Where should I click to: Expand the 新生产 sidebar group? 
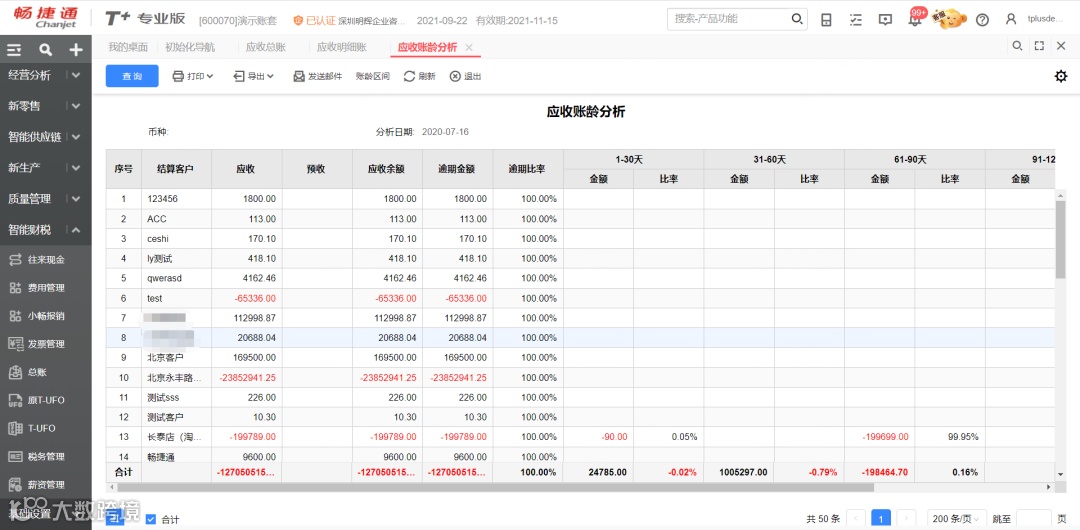[76, 167]
